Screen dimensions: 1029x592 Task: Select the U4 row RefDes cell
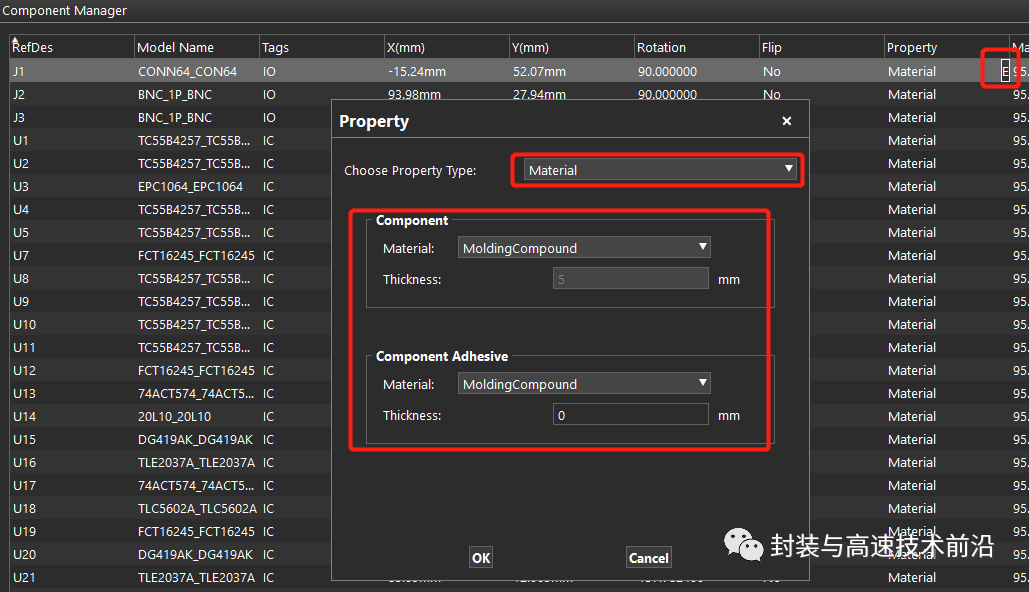click(72, 209)
